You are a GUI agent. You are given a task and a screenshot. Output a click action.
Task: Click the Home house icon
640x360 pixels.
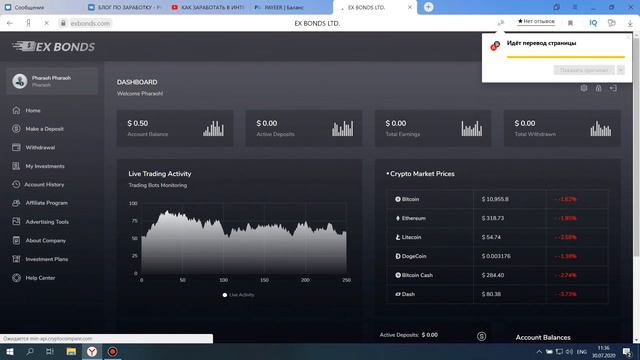(x=16, y=110)
